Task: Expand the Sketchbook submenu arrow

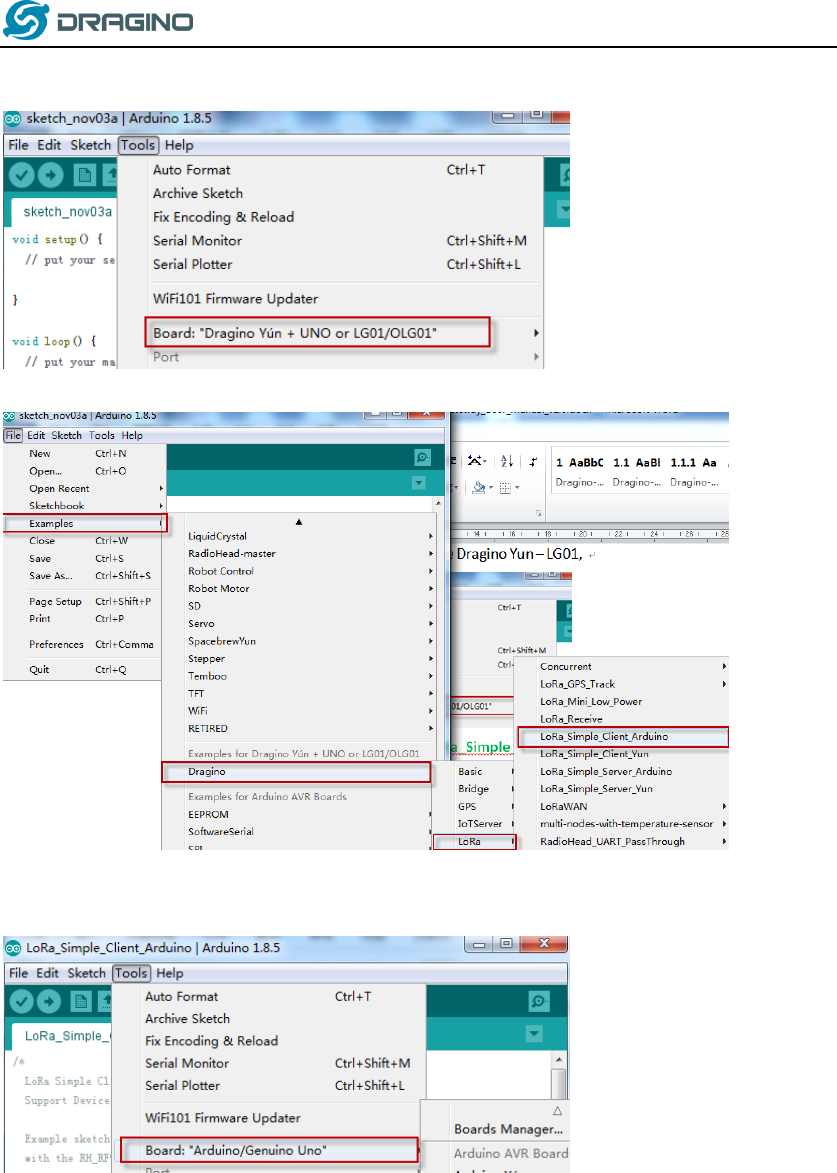Action: (161, 506)
